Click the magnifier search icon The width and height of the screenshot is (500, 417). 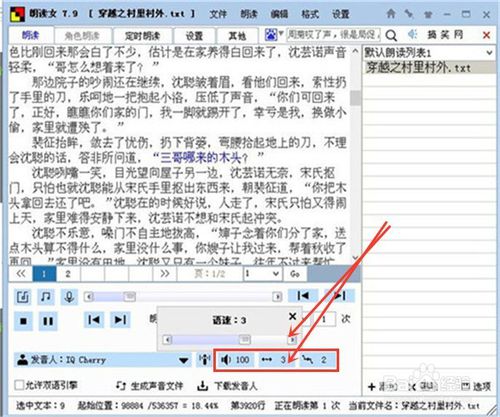391,35
